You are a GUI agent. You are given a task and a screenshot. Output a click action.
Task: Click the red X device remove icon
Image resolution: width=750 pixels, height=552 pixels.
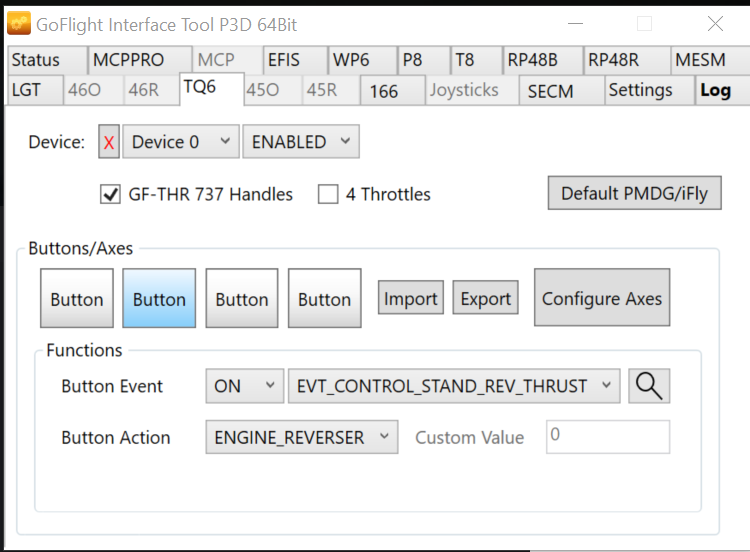coord(109,142)
